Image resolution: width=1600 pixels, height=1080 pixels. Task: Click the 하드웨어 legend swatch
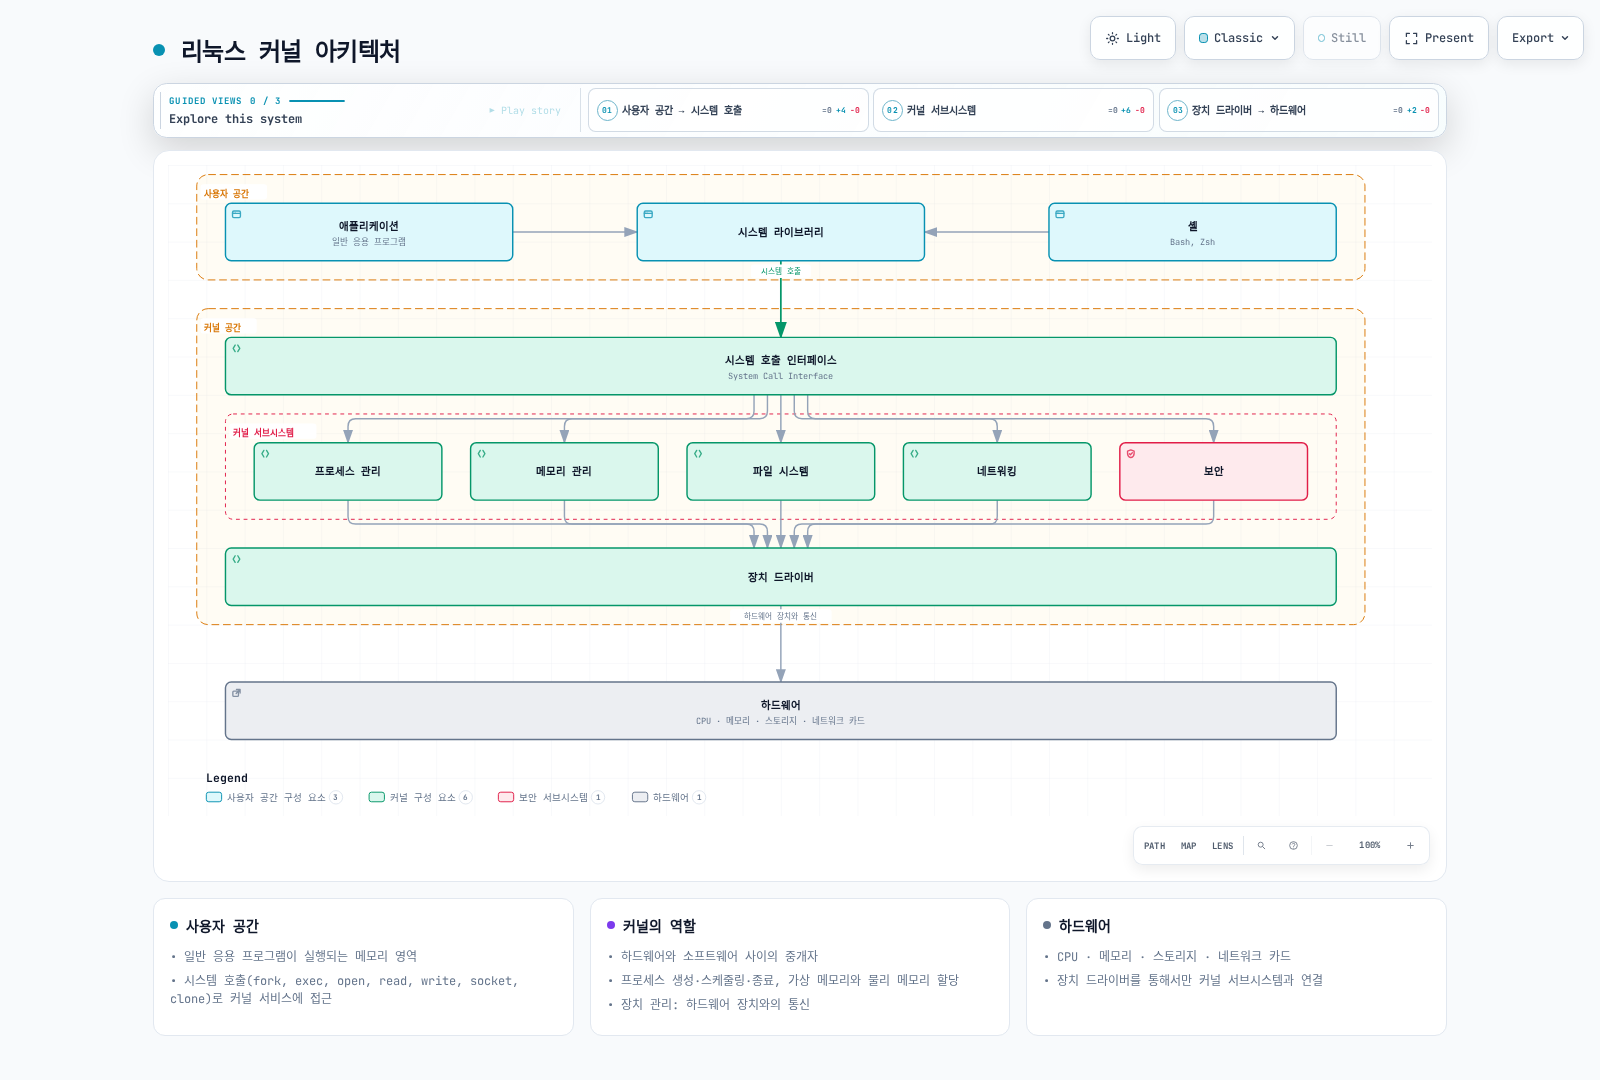640,797
